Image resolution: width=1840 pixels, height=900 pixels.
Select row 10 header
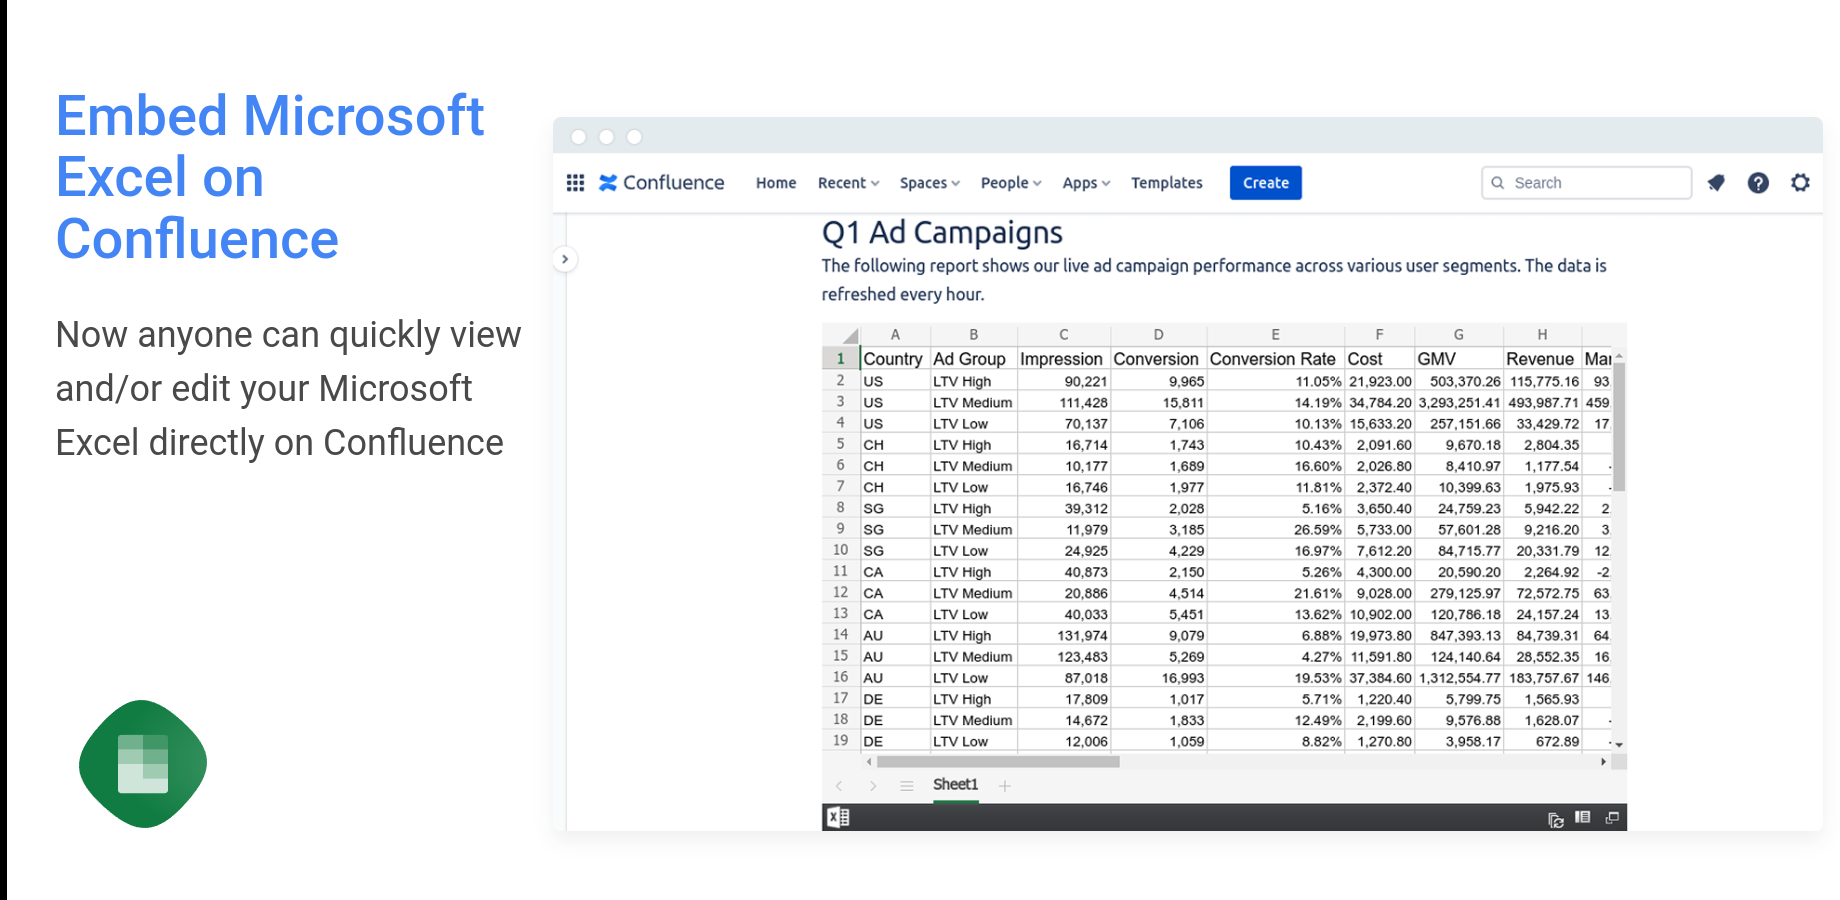tap(841, 550)
